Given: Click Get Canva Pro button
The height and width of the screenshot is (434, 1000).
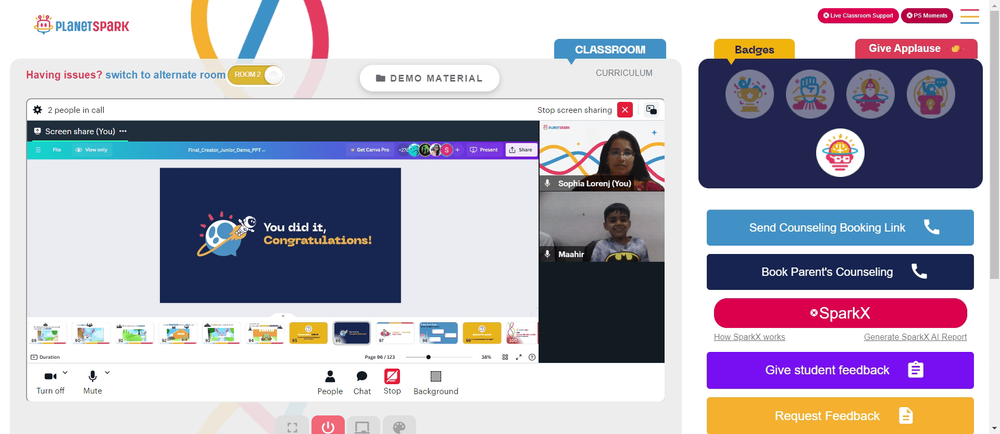Looking at the screenshot, I should click(369, 150).
